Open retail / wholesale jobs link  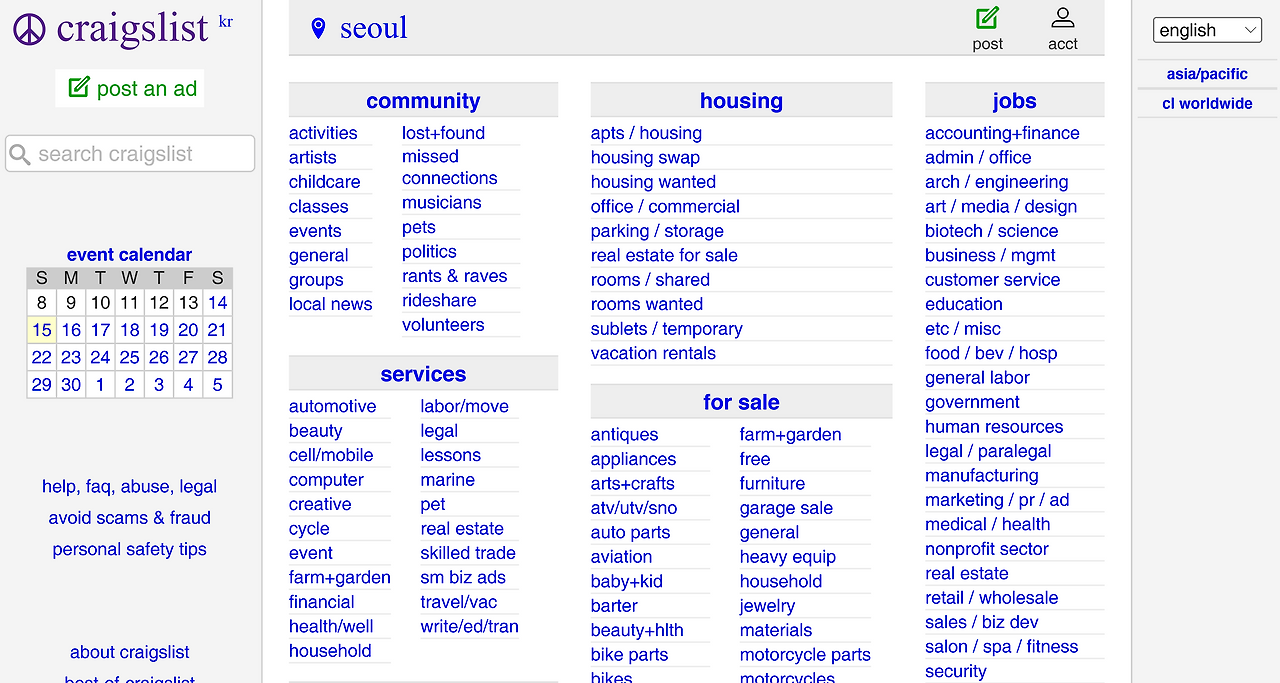pos(991,598)
